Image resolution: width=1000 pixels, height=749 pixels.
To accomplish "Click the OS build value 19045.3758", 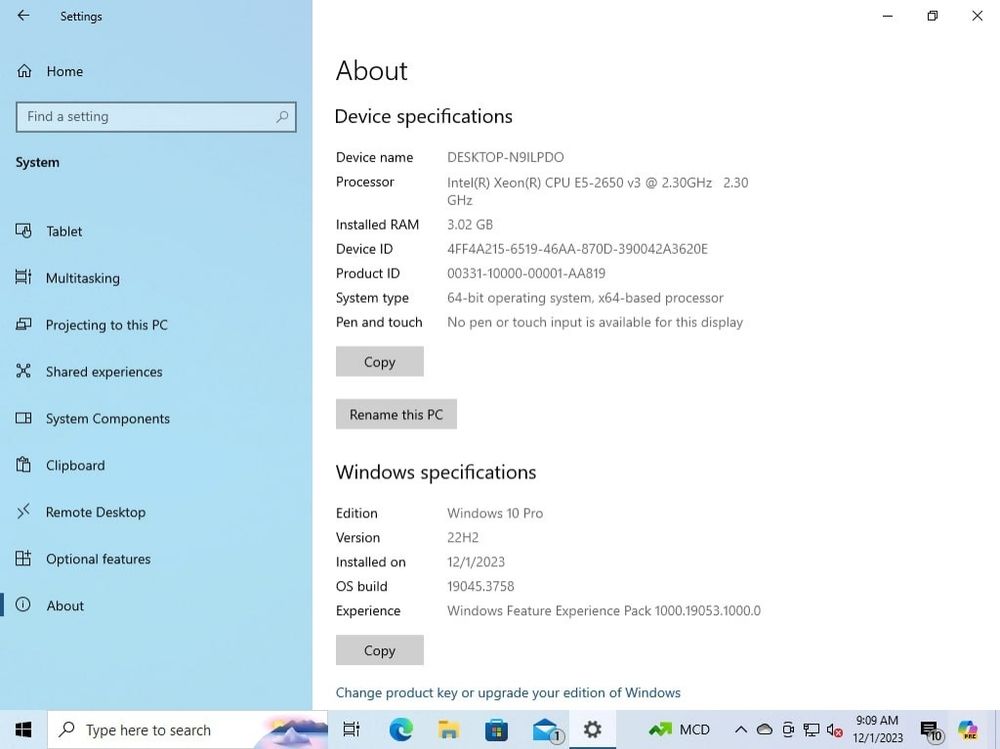I will (x=480, y=586).
